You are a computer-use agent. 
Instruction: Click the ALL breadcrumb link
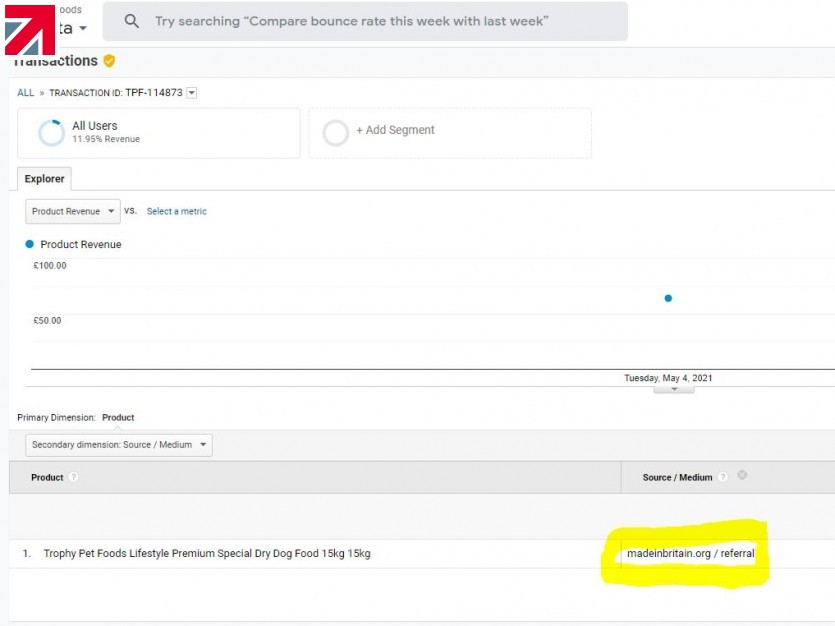pyautogui.click(x=25, y=93)
